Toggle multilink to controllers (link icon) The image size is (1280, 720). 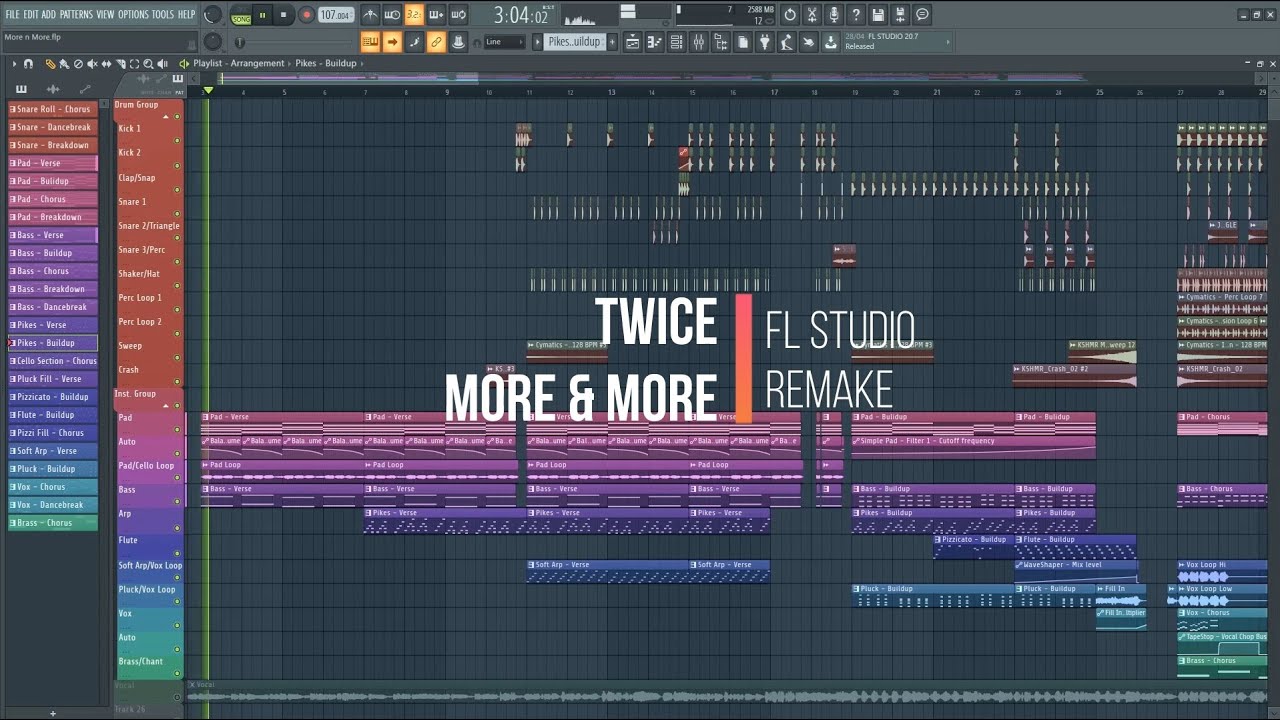[436, 42]
